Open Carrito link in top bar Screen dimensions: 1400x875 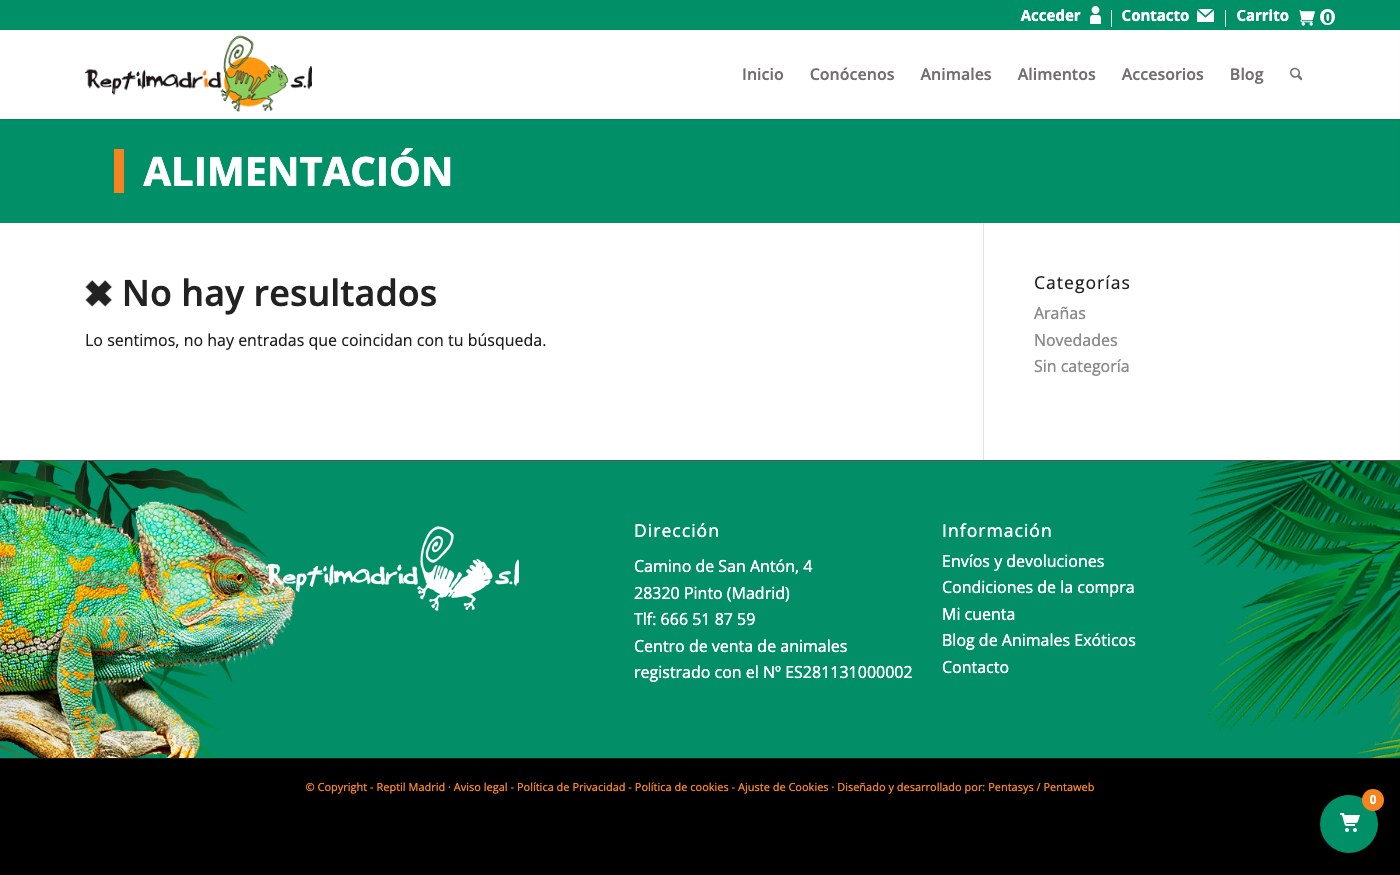pos(1262,15)
